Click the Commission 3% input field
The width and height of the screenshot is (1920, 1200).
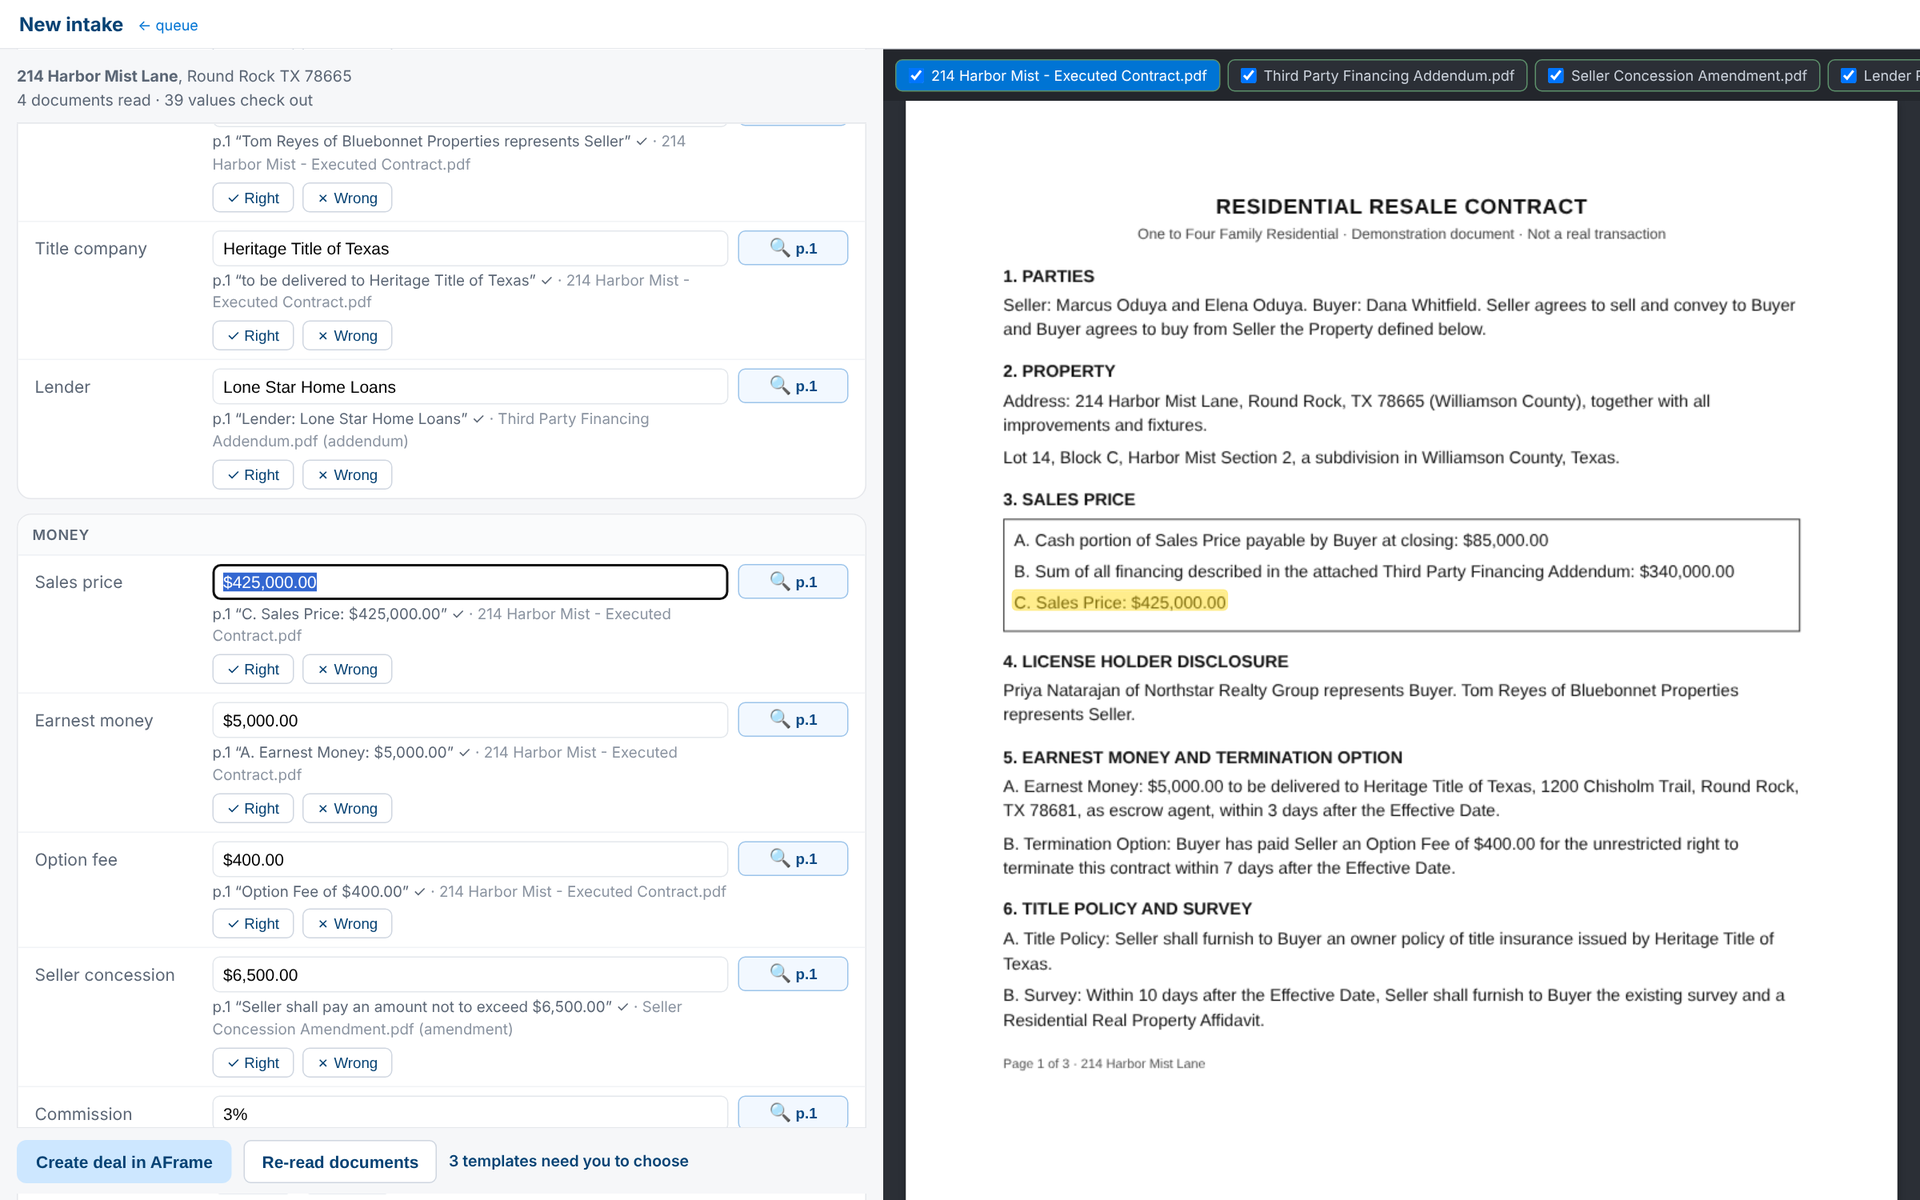(470, 1113)
